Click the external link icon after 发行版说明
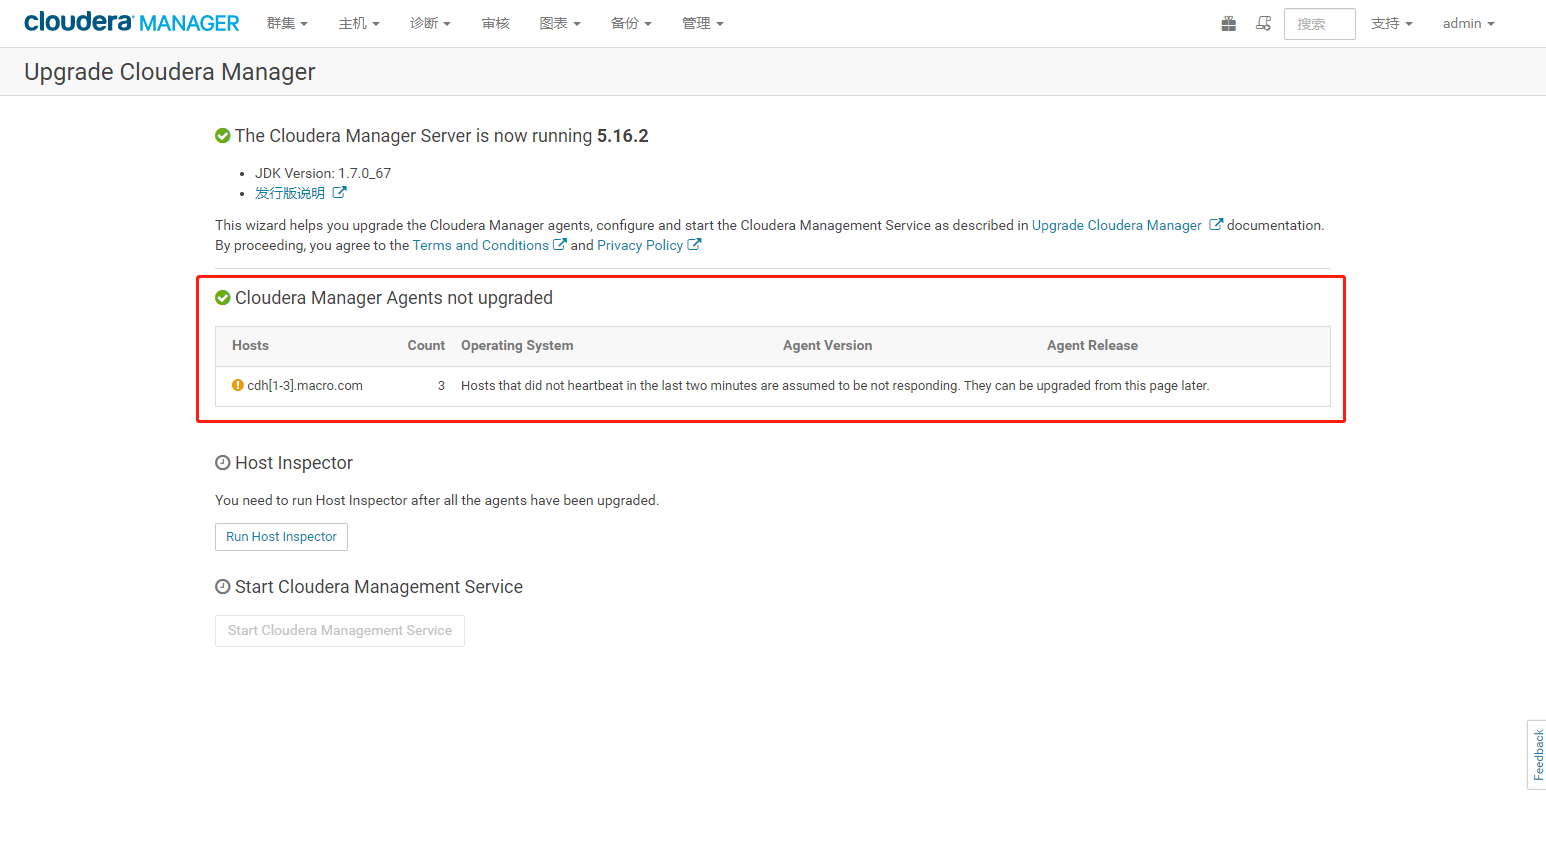The image size is (1546, 867). pyautogui.click(x=340, y=192)
